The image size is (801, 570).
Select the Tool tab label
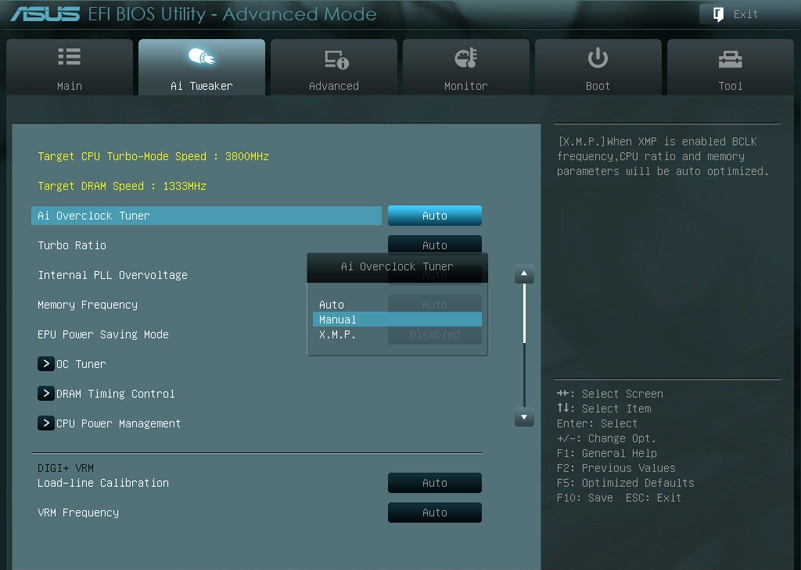[730, 86]
